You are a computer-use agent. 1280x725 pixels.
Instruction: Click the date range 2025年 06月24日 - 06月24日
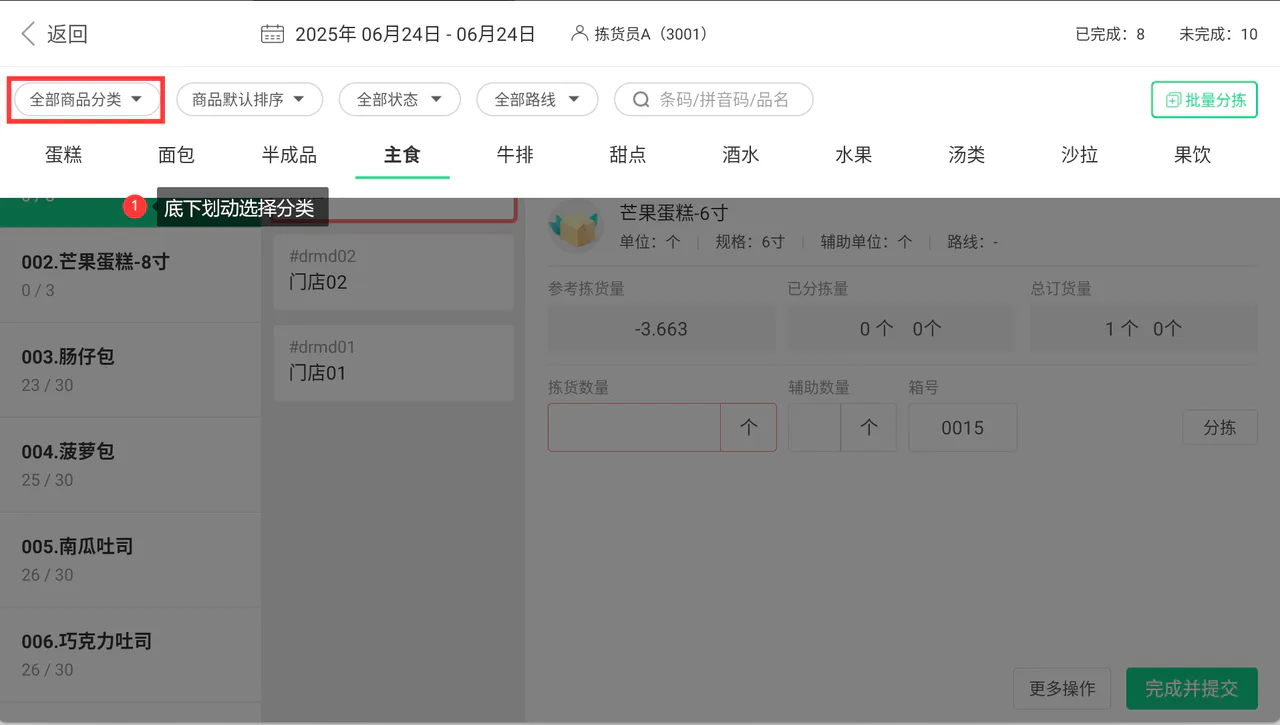click(x=415, y=34)
